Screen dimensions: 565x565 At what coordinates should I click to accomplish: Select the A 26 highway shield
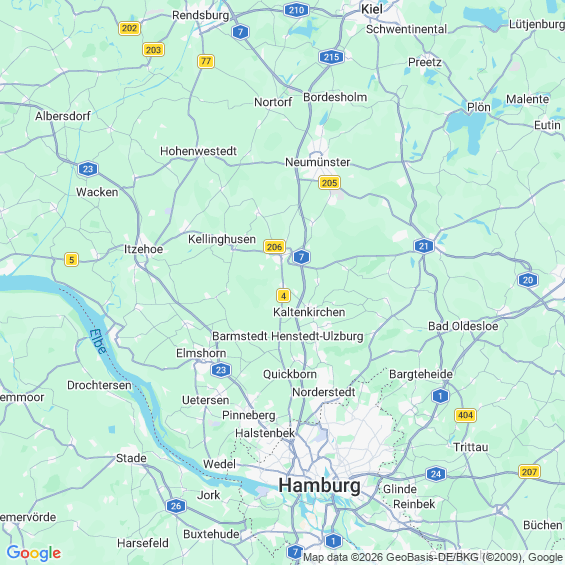pos(176,506)
